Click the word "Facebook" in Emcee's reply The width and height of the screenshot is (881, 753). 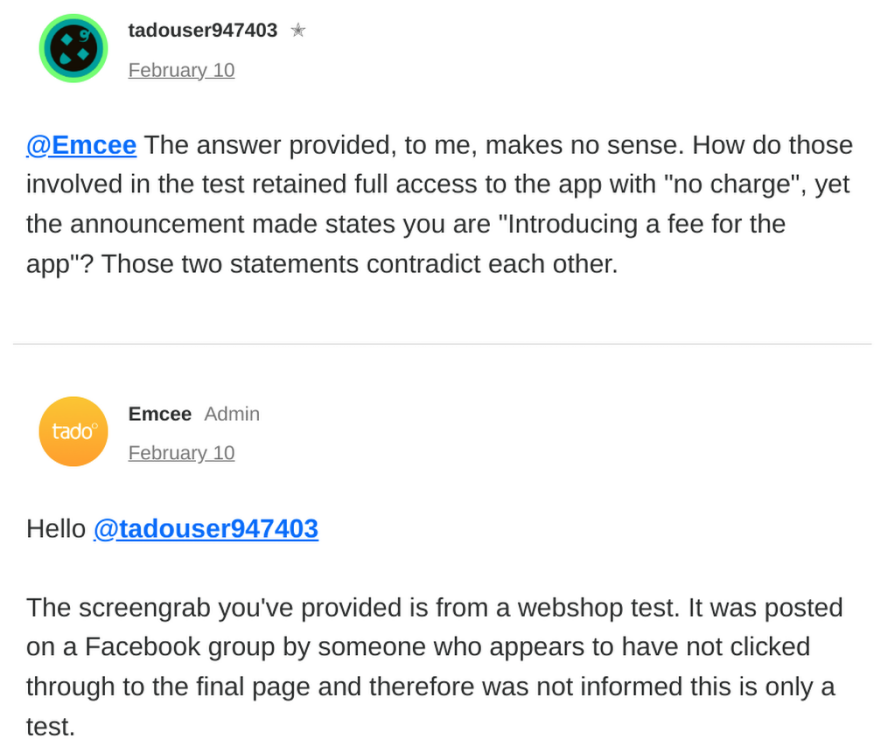click(x=143, y=647)
